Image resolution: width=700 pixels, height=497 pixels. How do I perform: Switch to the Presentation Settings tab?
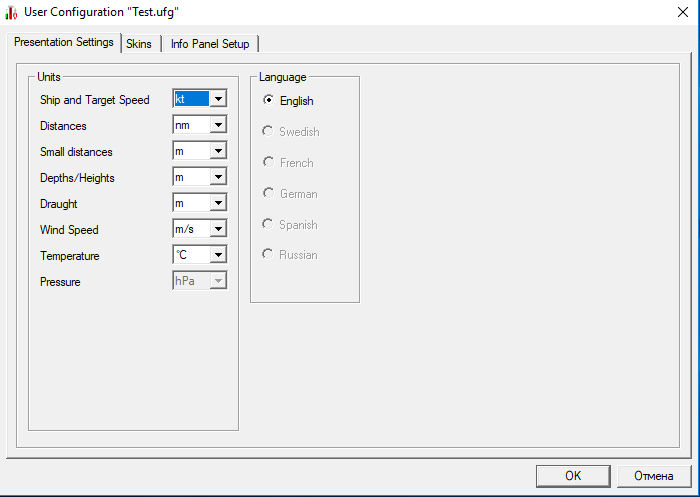pyautogui.click(x=63, y=43)
